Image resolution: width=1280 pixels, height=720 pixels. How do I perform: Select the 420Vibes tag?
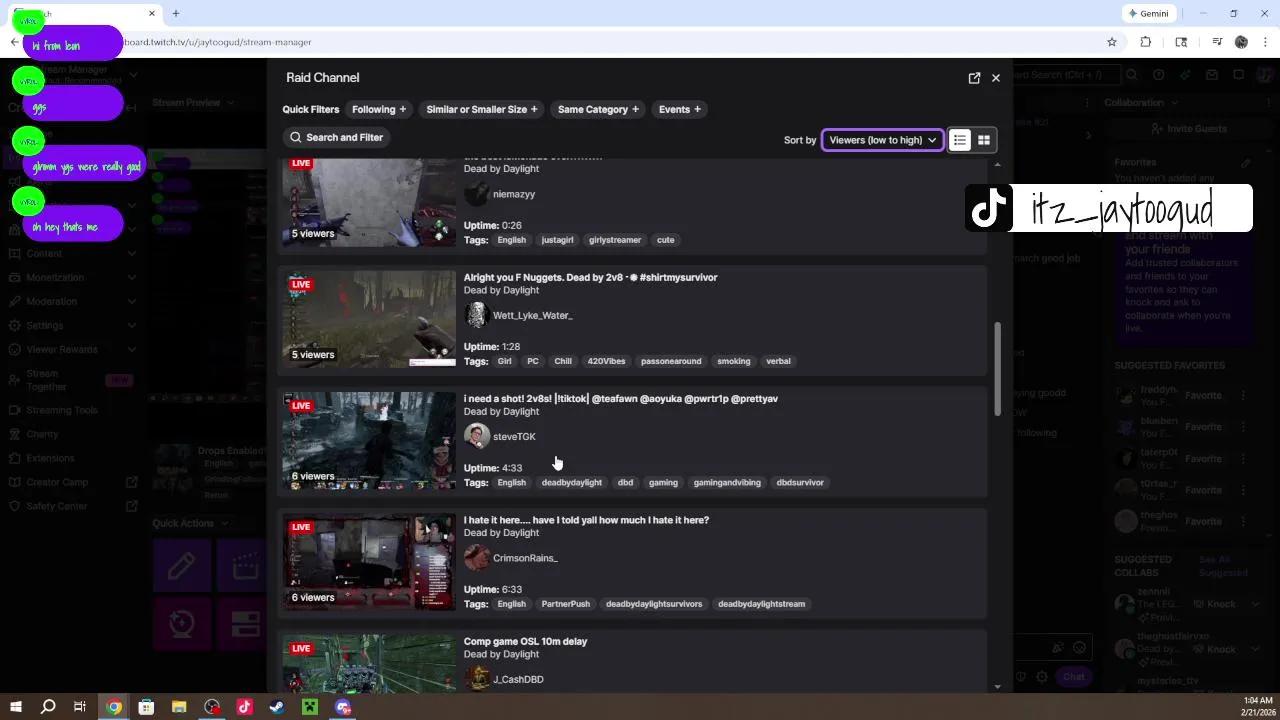click(x=606, y=361)
